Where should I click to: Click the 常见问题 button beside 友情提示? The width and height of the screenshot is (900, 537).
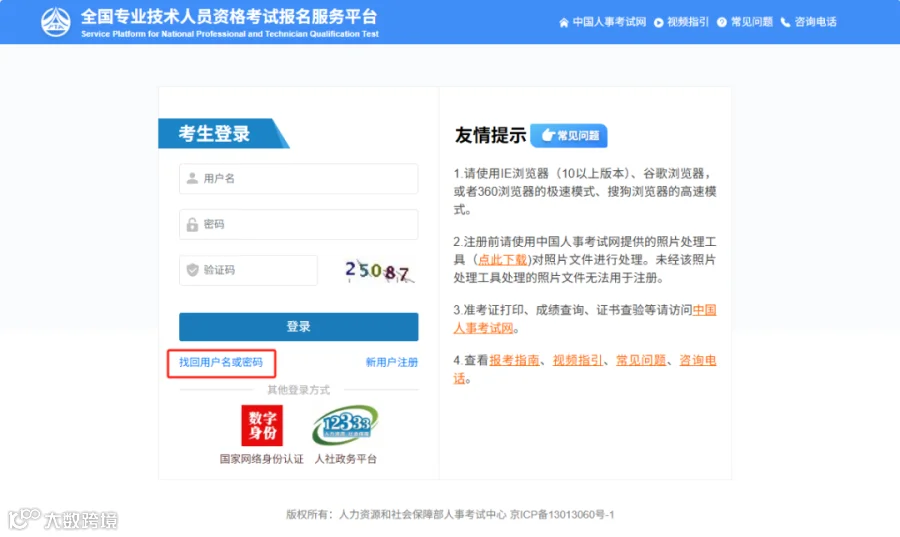click(569, 135)
